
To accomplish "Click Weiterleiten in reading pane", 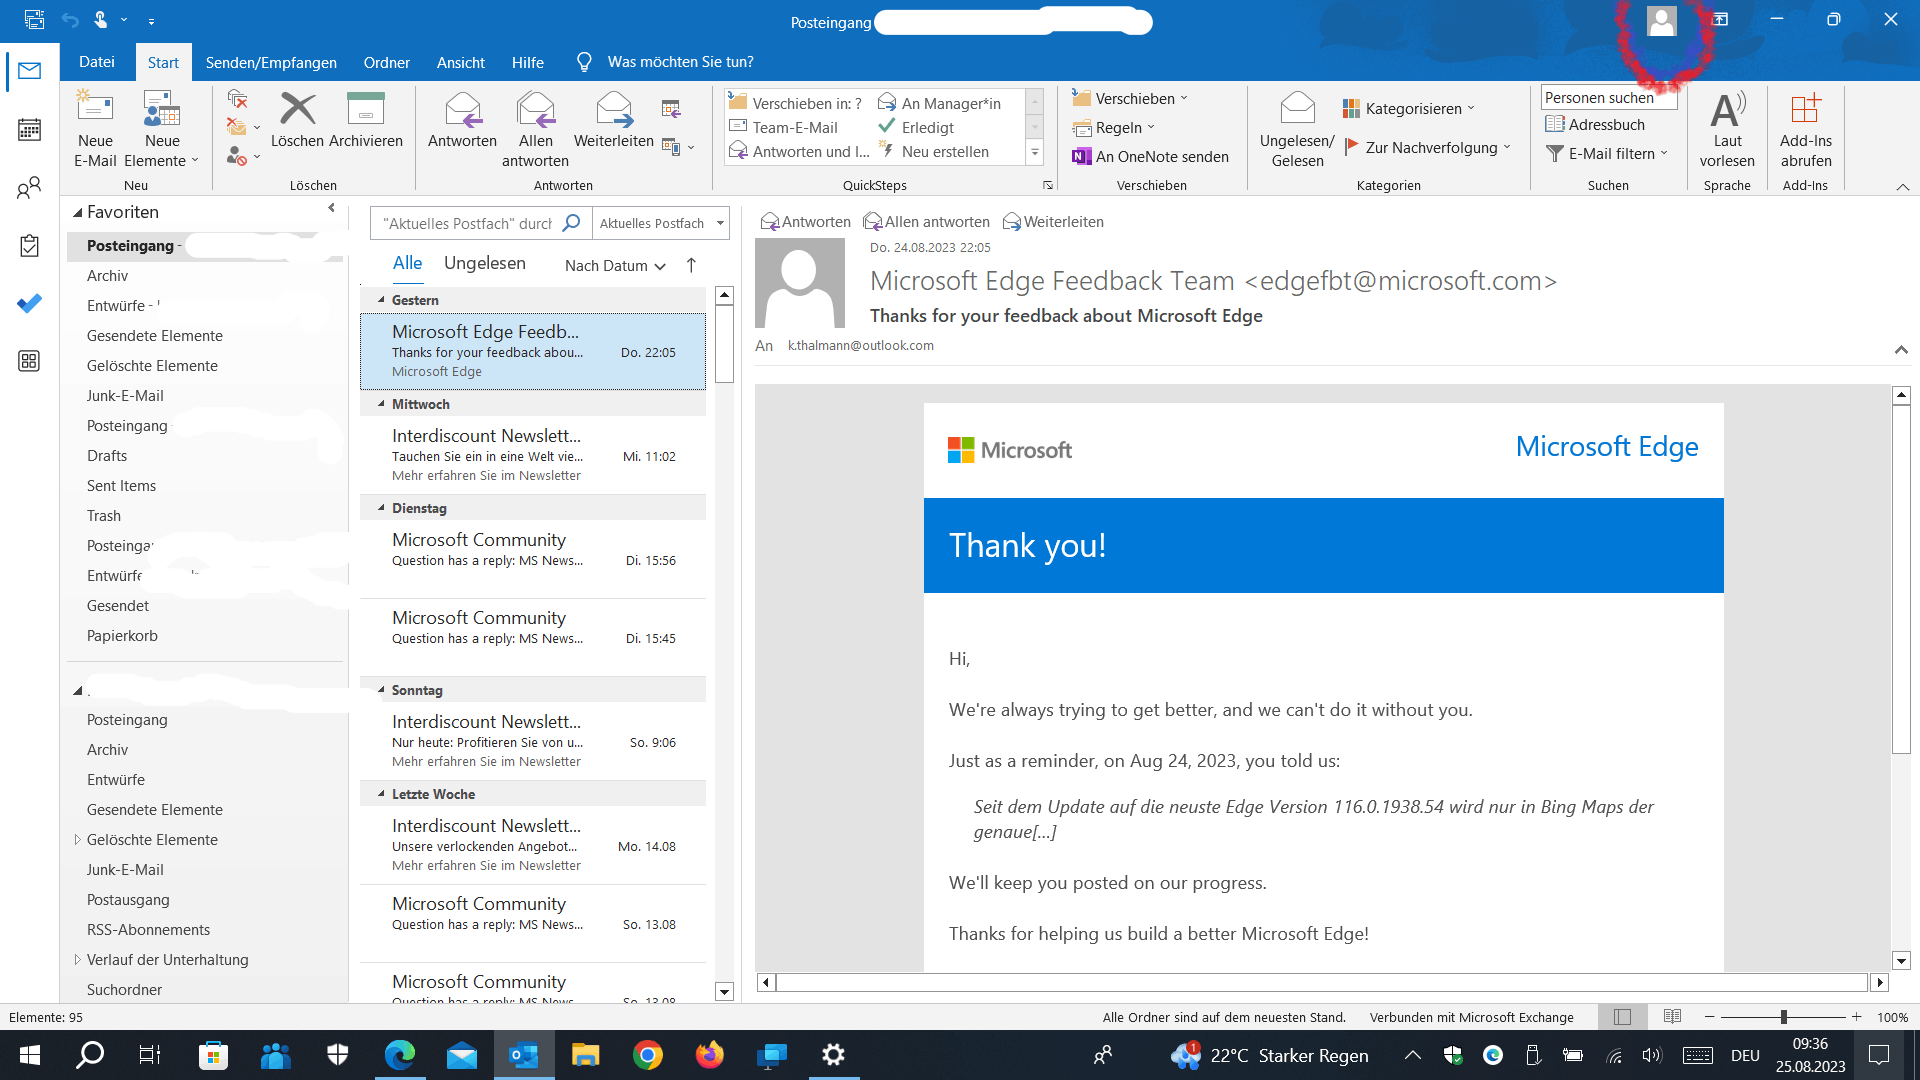I will [1053, 222].
